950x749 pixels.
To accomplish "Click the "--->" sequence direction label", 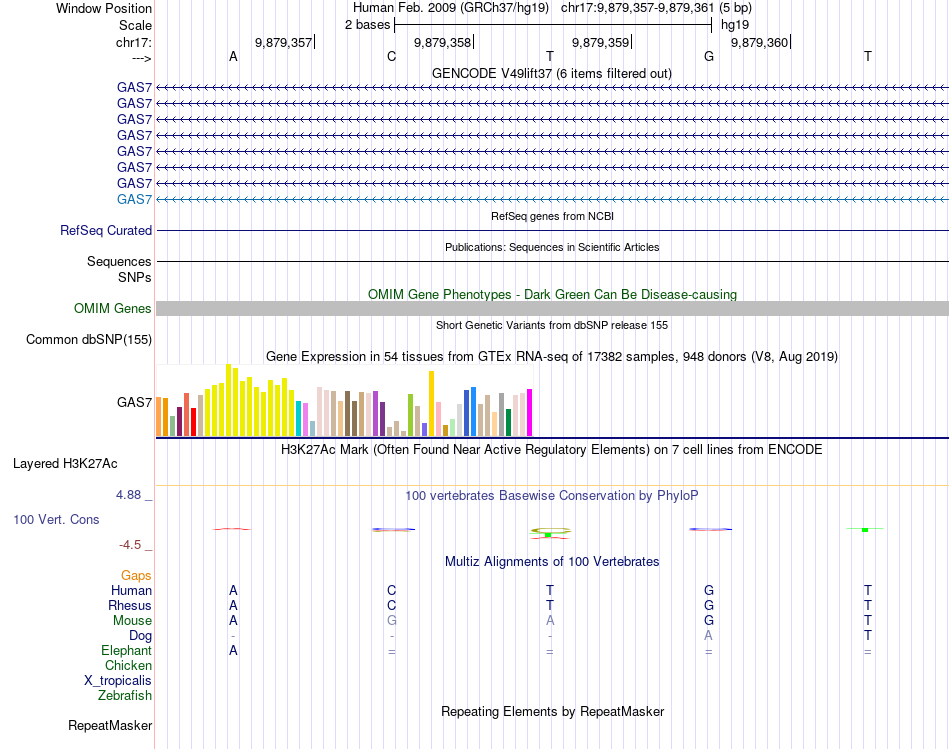I will (x=142, y=58).
